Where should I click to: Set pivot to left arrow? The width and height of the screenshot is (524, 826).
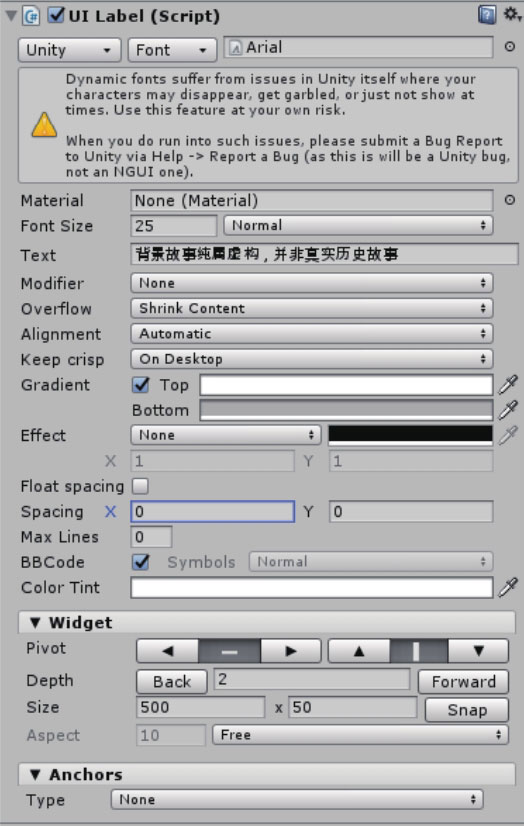tap(167, 651)
